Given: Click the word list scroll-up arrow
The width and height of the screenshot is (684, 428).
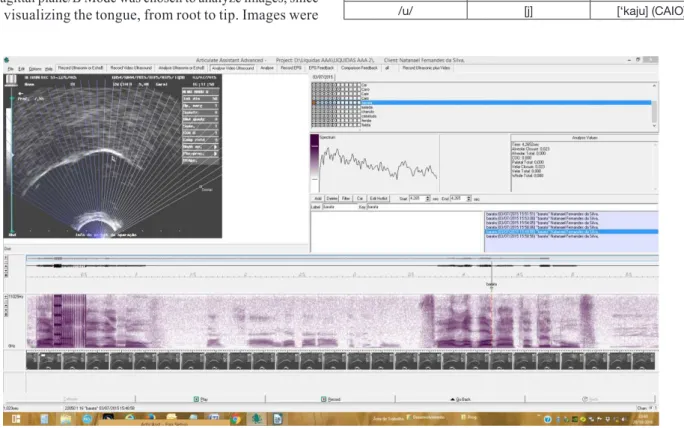Looking at the screenshot, I should 654,86.
